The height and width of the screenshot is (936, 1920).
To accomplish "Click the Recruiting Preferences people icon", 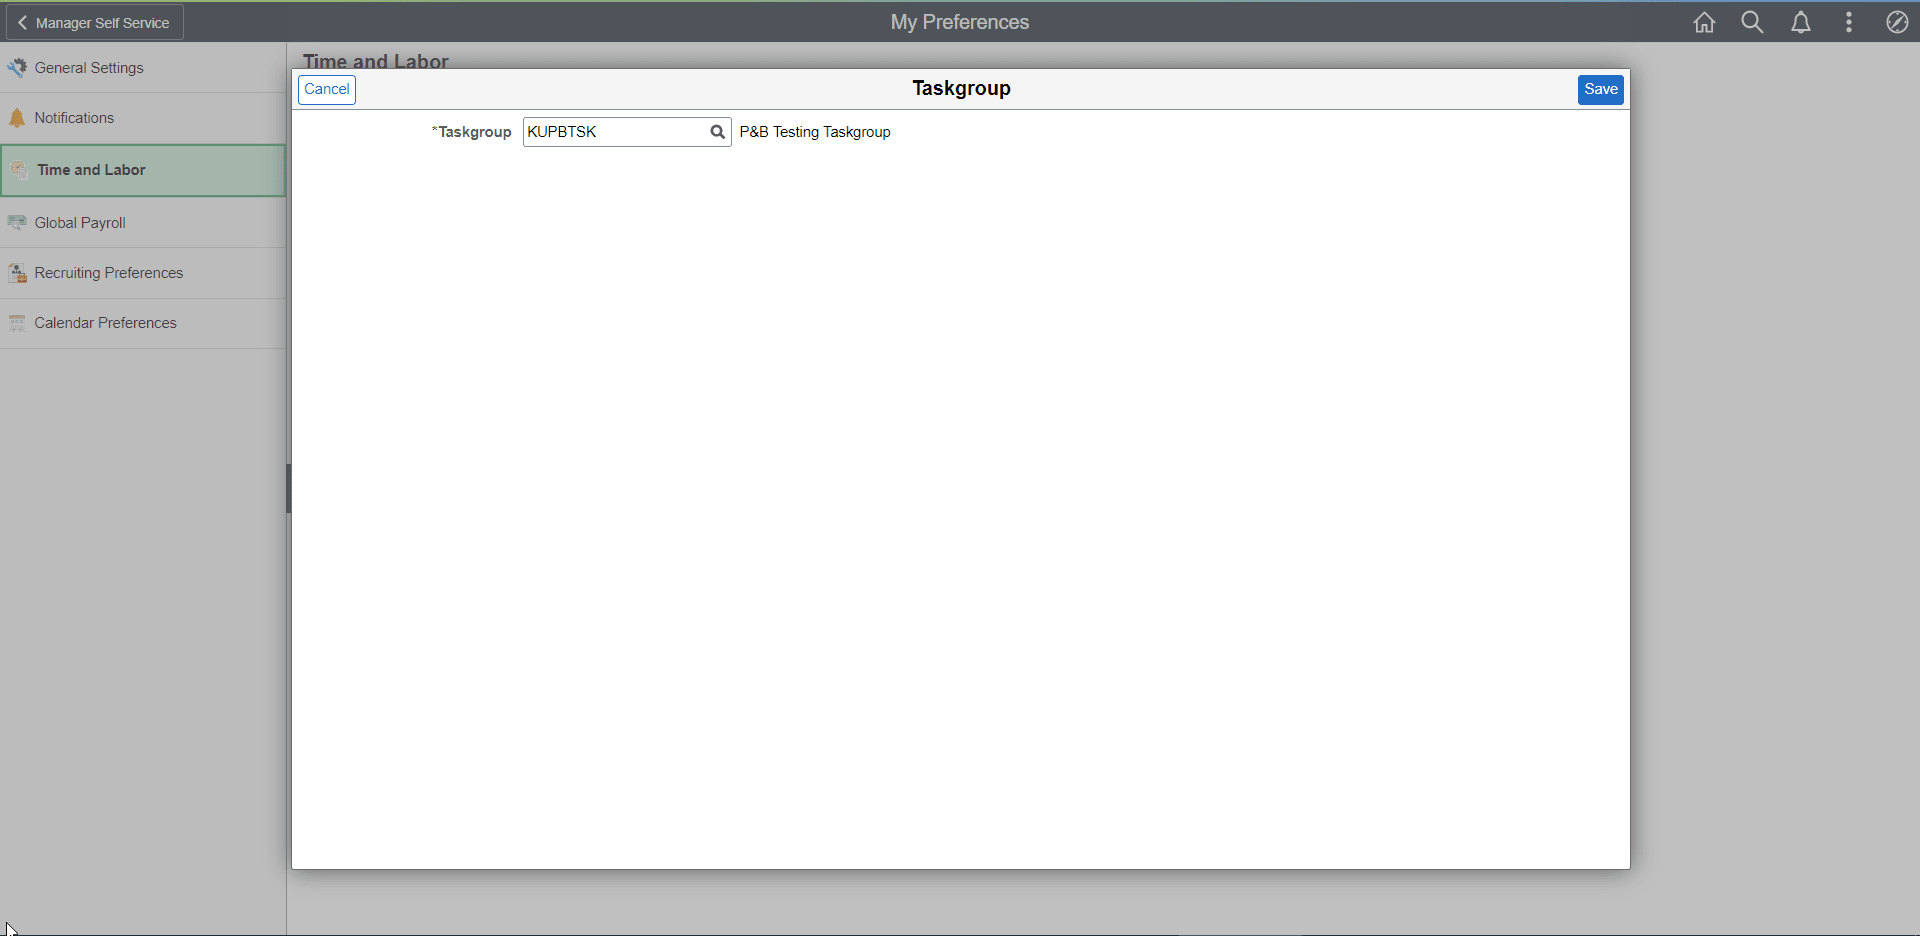I will click(x=17, y=272).
